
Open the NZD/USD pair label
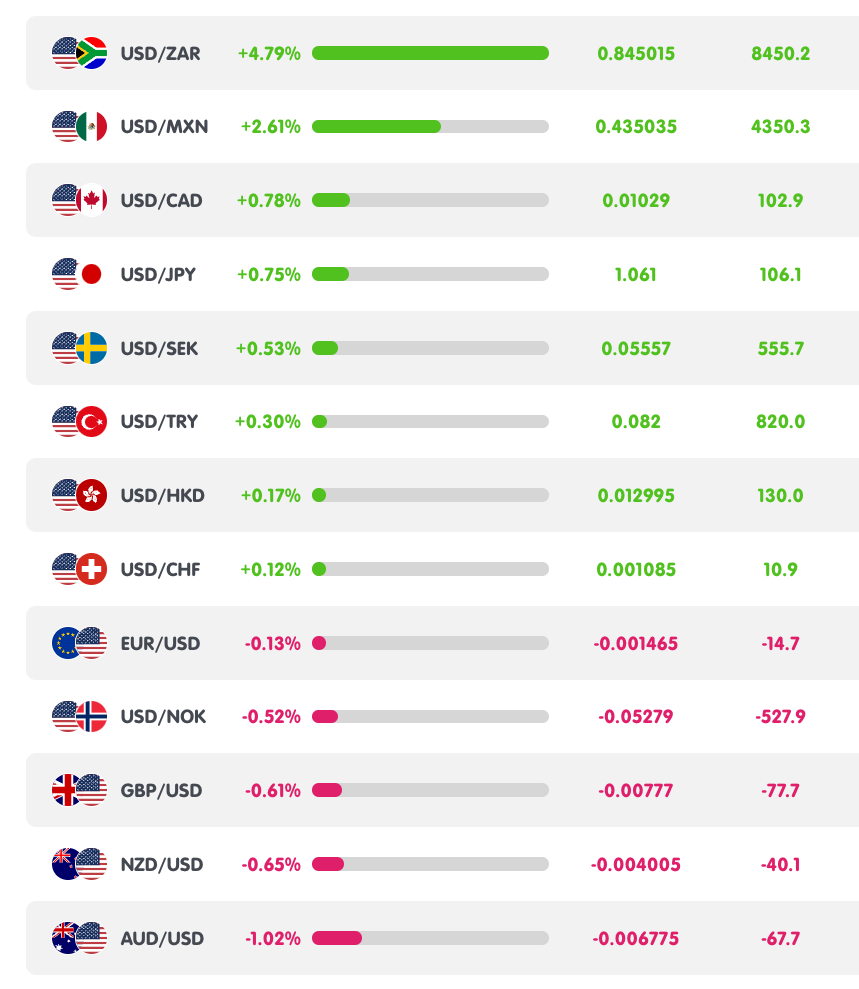[x=162, y=864]
